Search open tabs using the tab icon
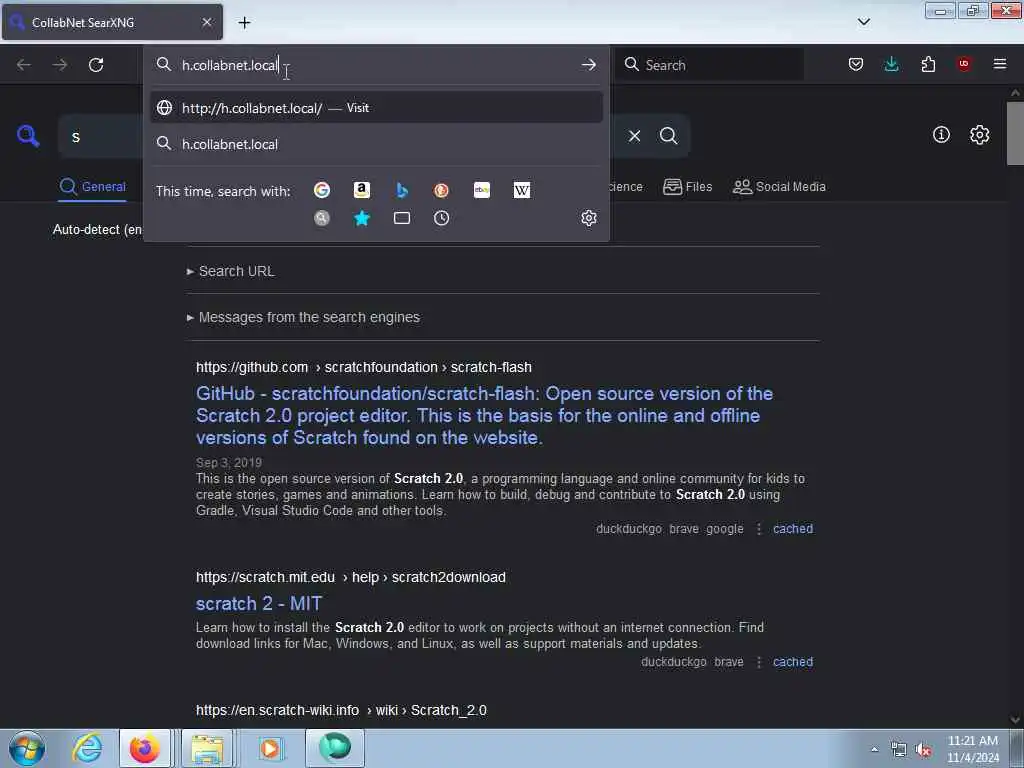 point(402,218)
